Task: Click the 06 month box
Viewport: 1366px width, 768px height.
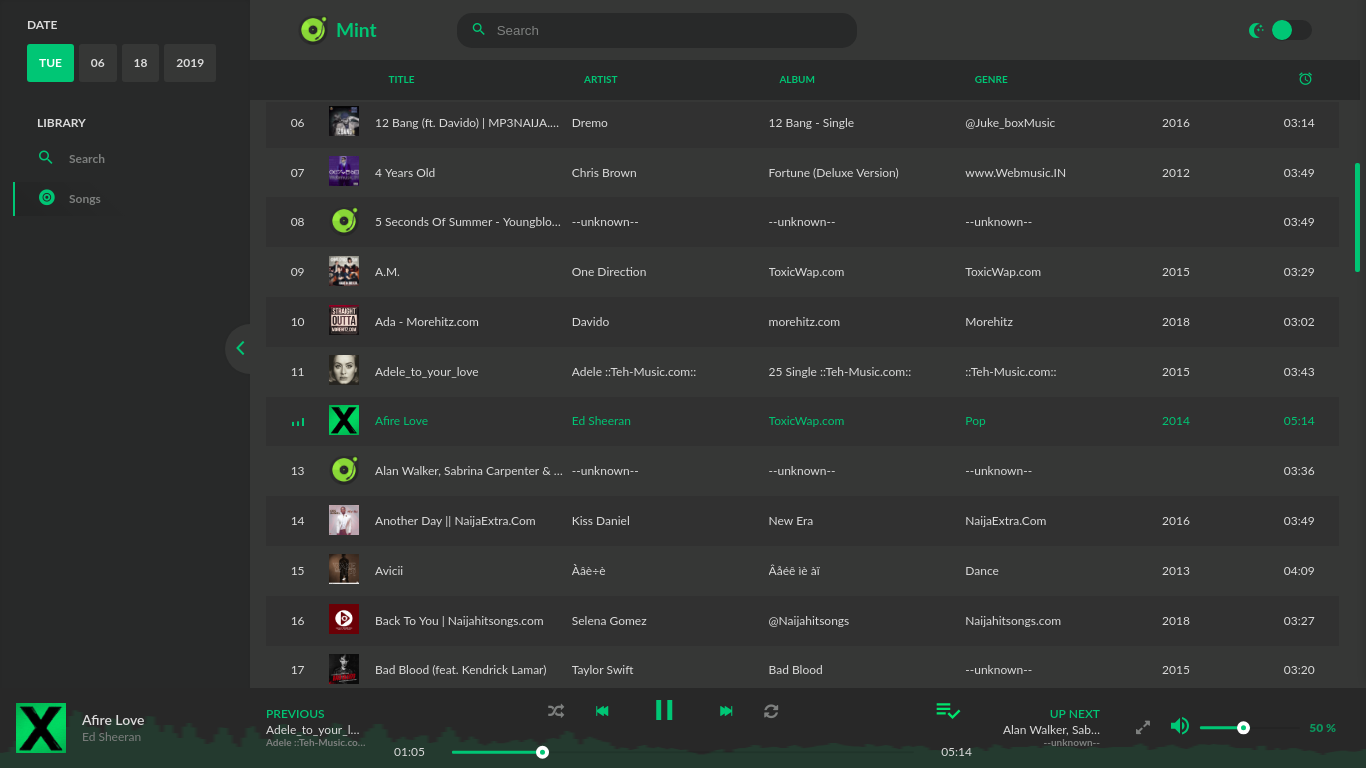Action: [97, 63]
